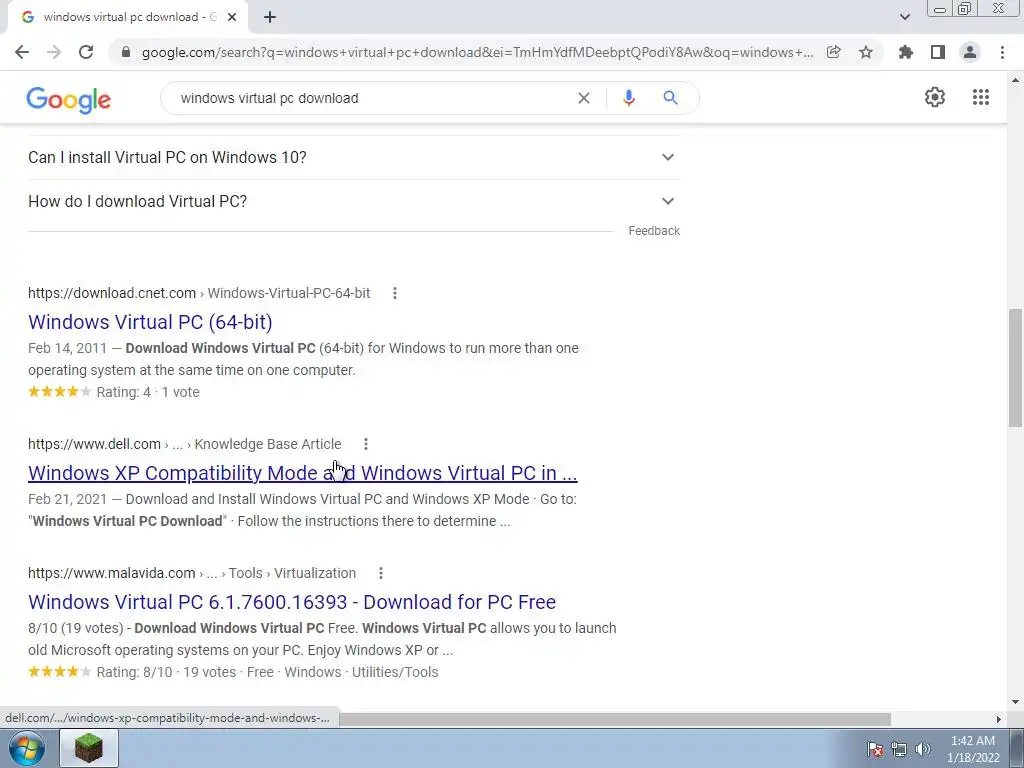Viewport: 1024px width, 768px height.
Task: Click the www.malavida.com URL breadcrumb
Action: tap(192, 573)
